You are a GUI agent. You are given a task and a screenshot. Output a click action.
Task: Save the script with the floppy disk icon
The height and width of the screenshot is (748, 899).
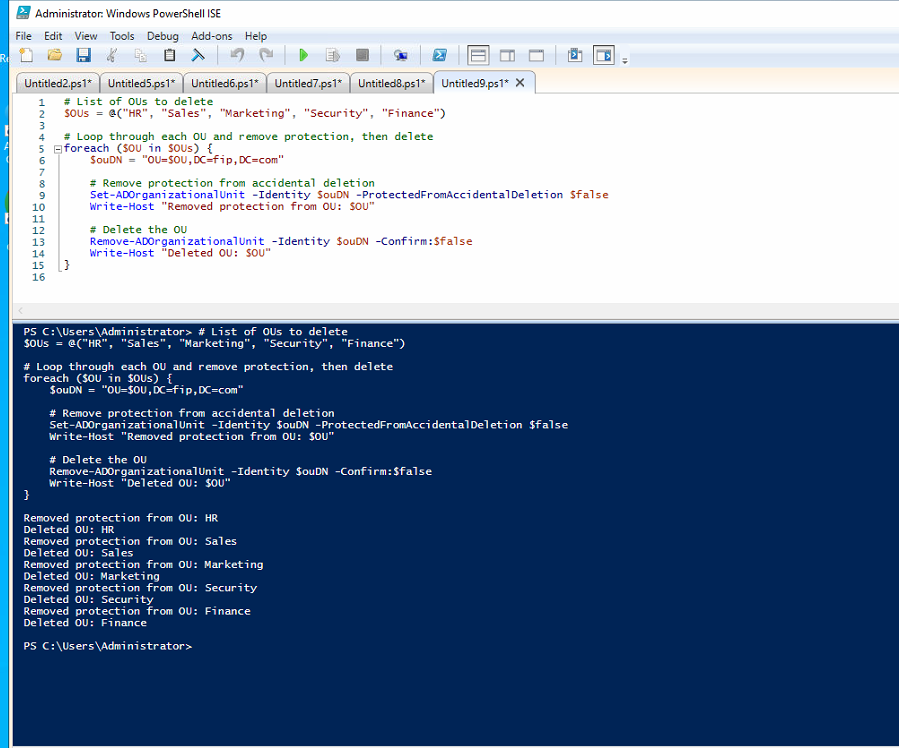(x=84, y=55)
